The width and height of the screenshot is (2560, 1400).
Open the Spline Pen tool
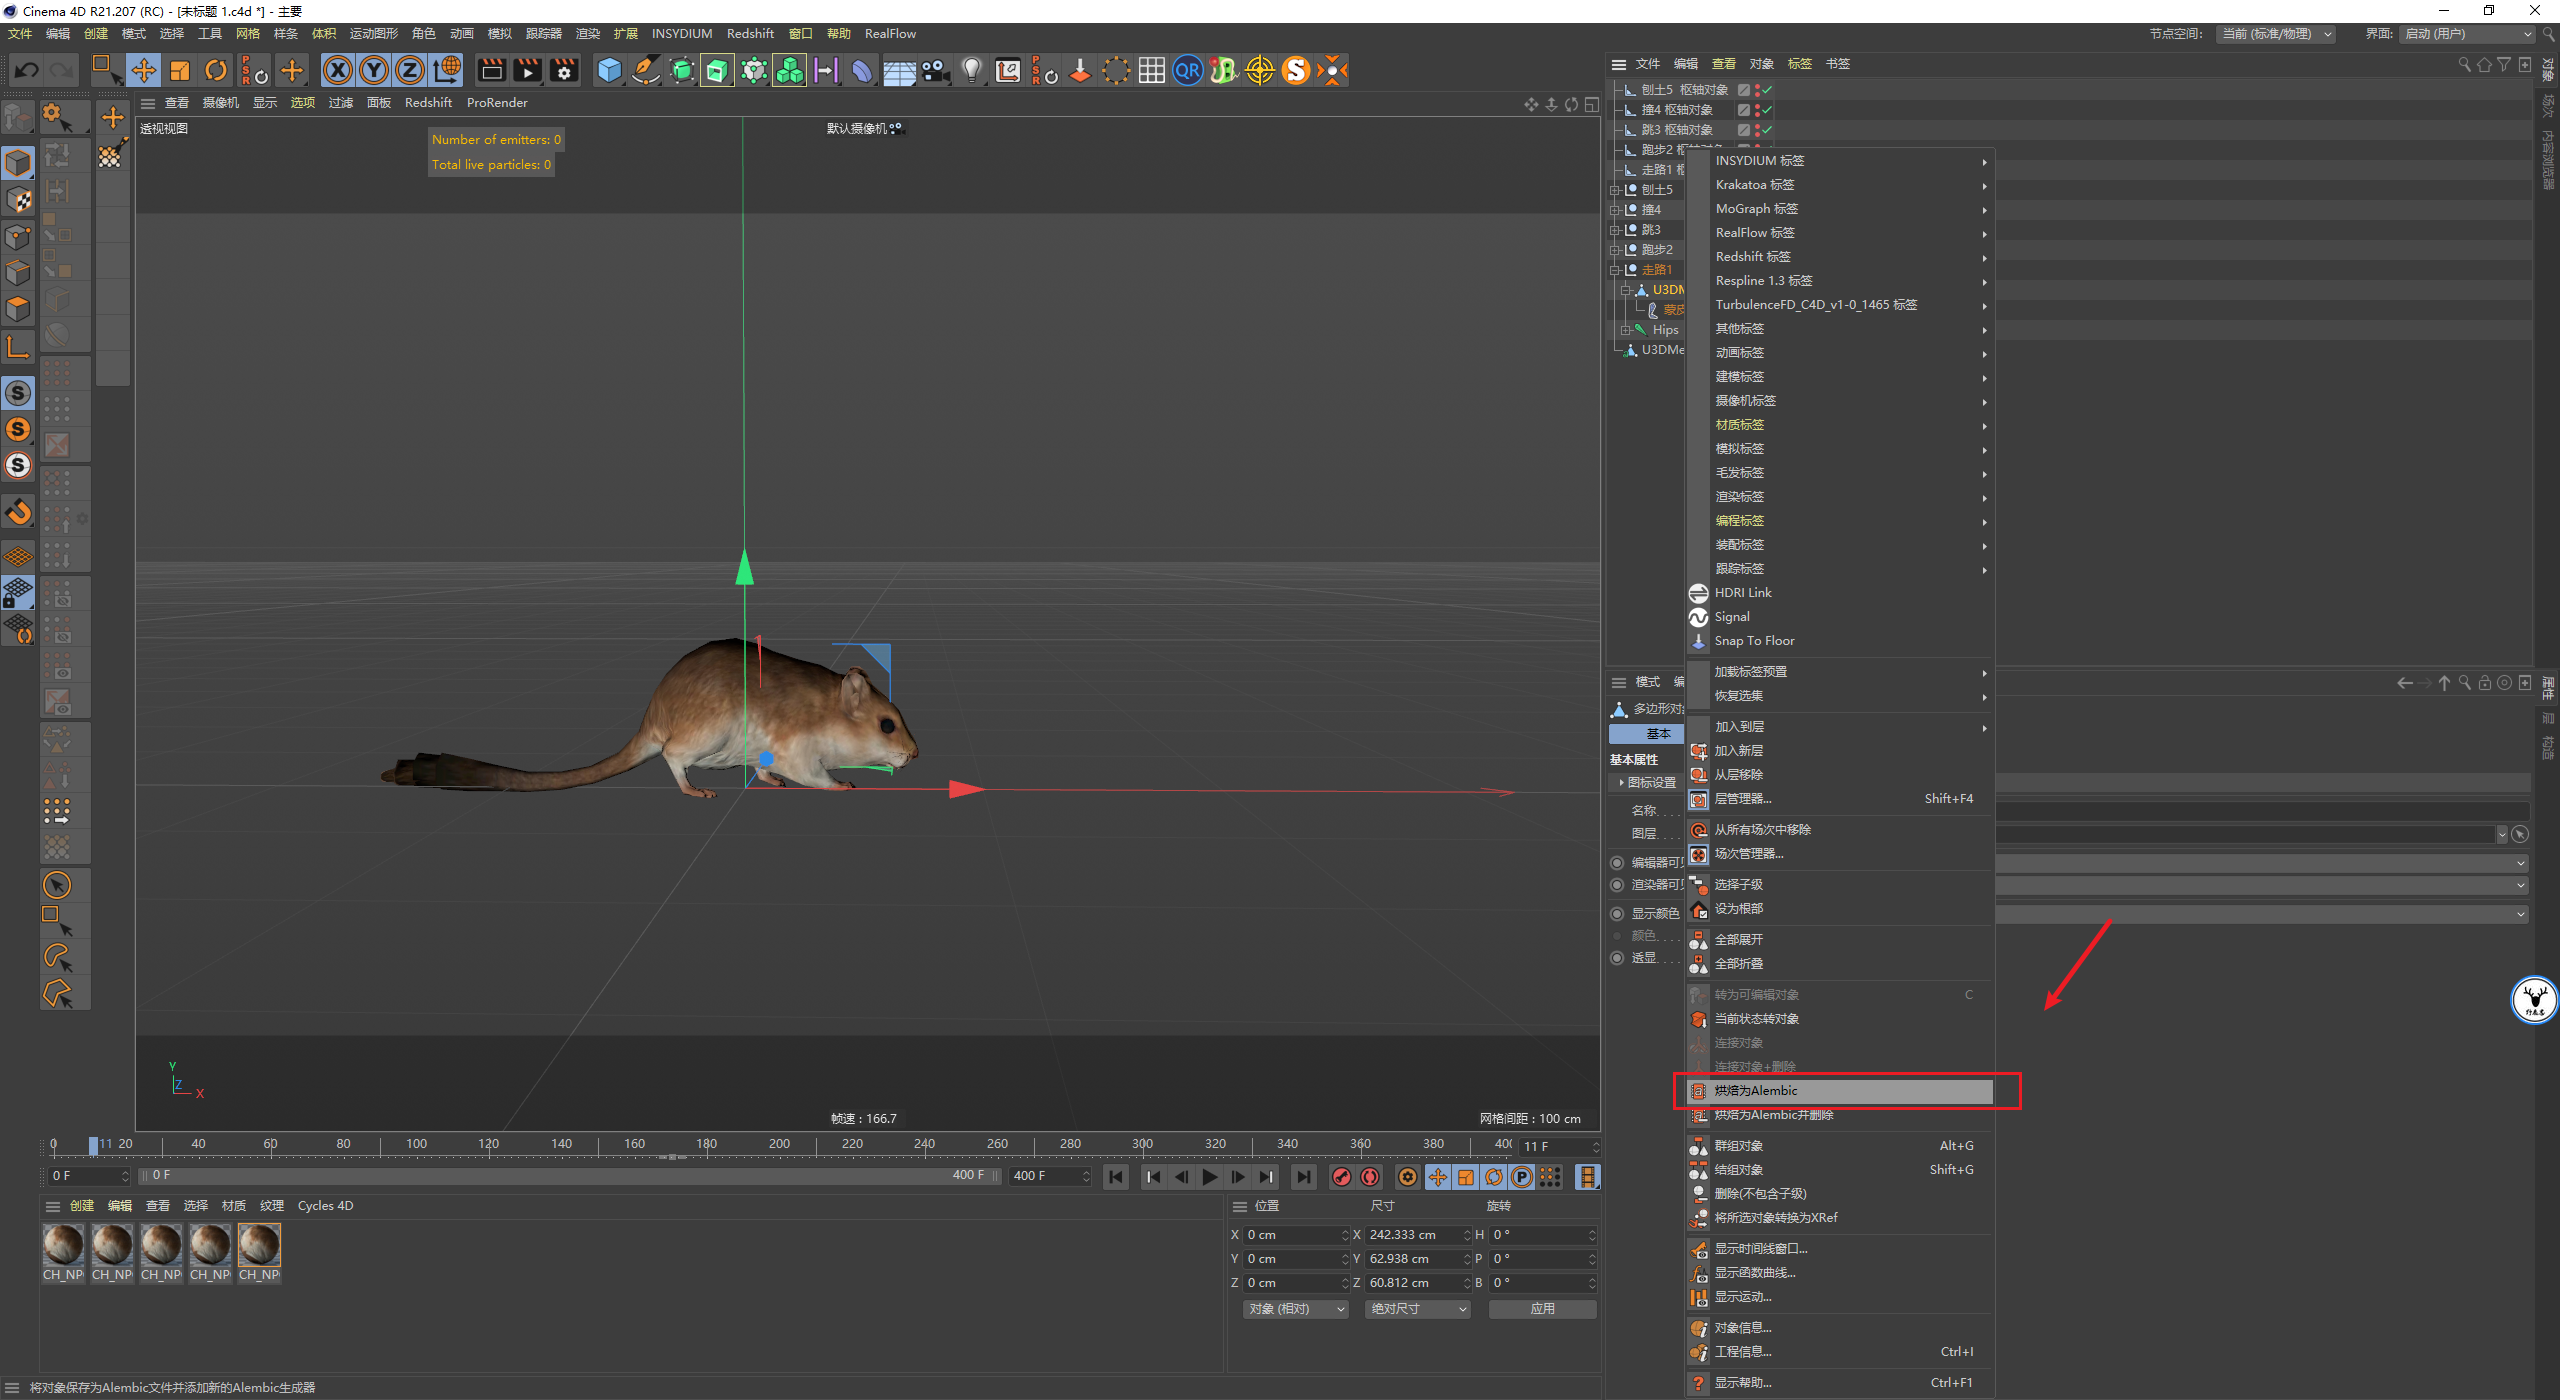[646, 70]
